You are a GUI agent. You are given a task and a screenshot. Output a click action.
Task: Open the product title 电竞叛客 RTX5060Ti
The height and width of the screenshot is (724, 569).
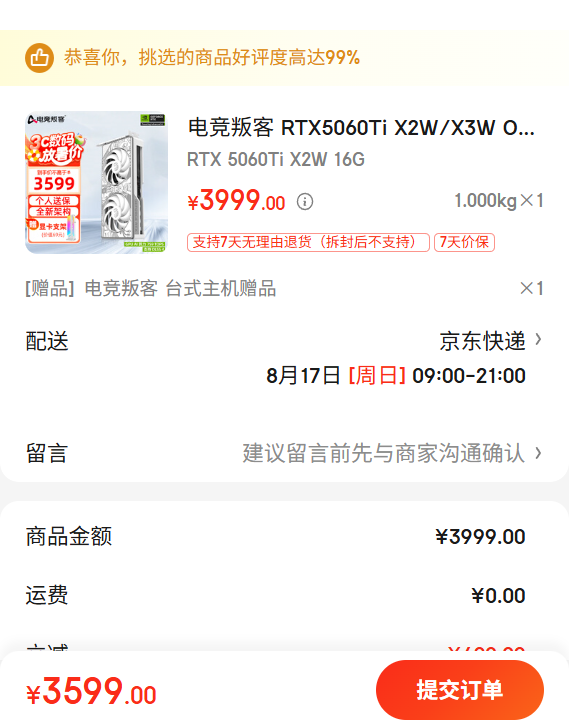click(x=361, y=127)
